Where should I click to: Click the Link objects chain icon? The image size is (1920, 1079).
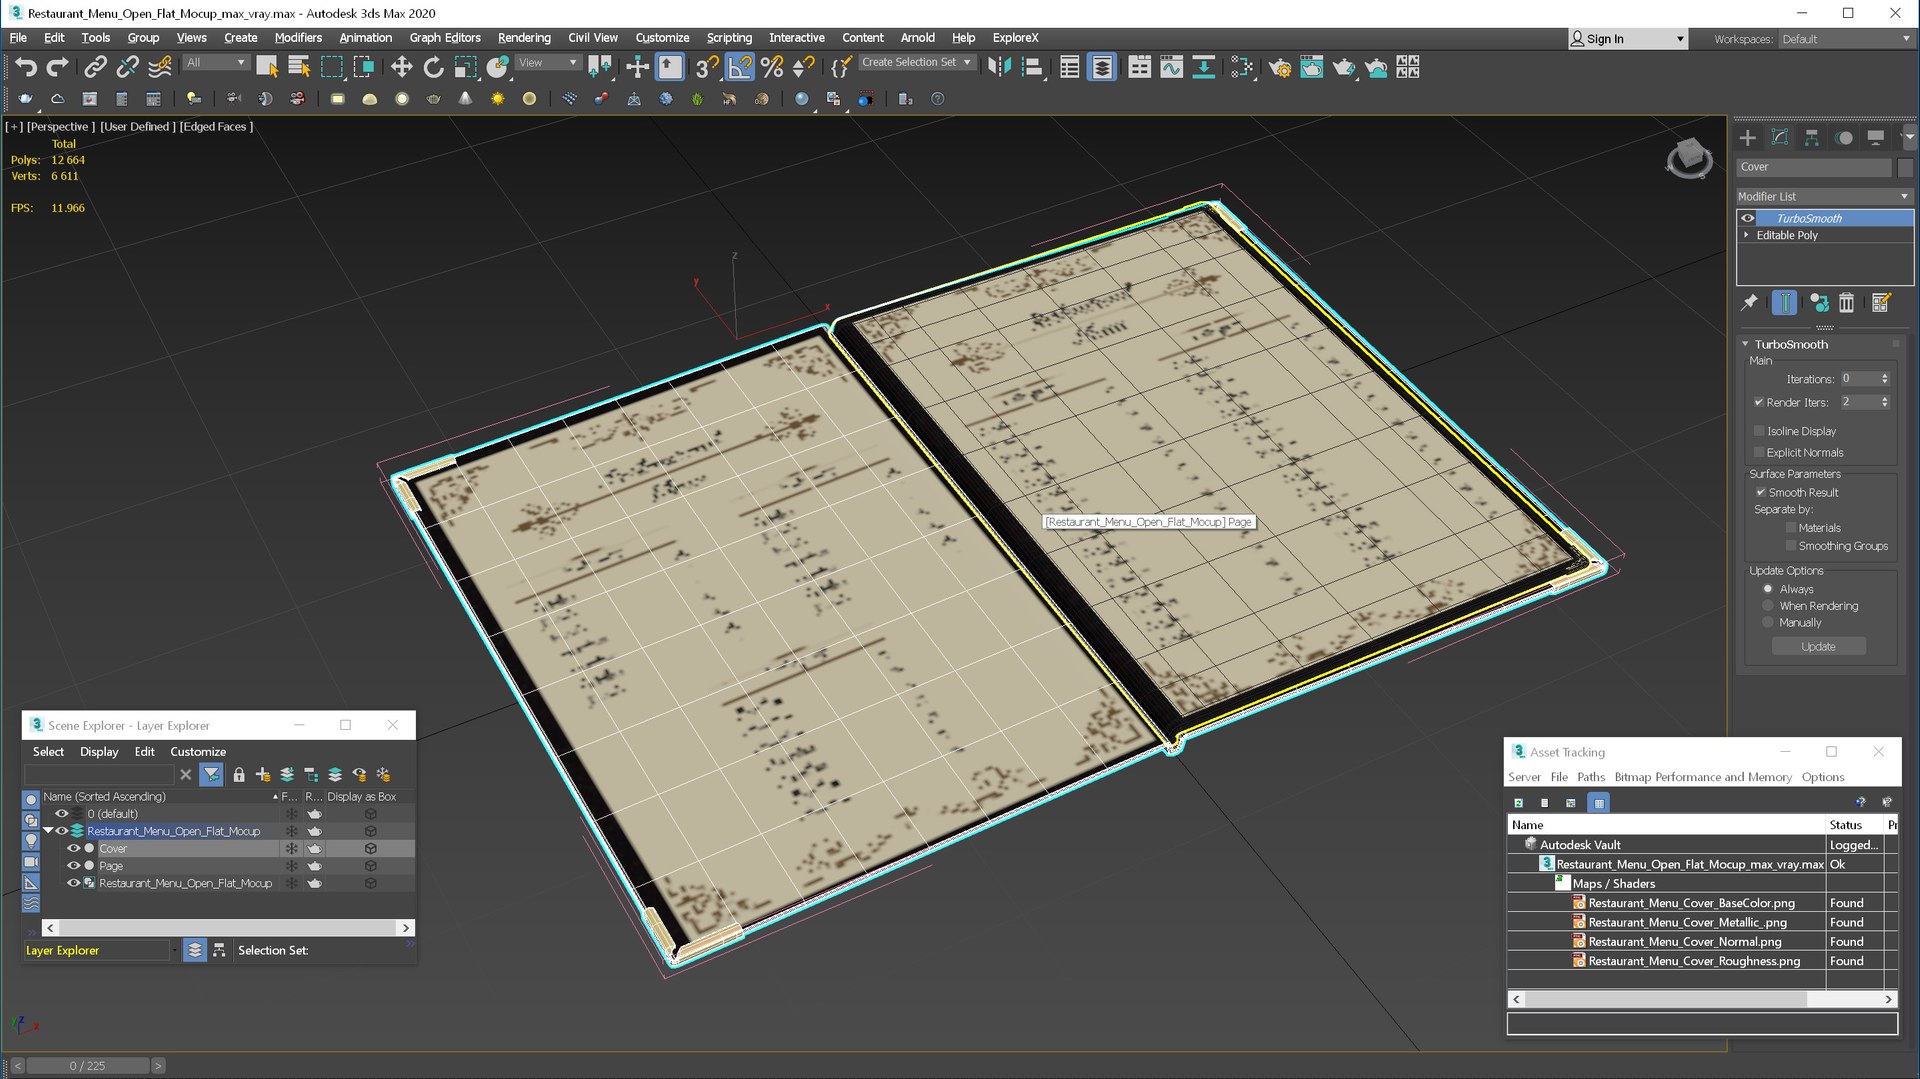pyautogui.click(x=95, y=67)
